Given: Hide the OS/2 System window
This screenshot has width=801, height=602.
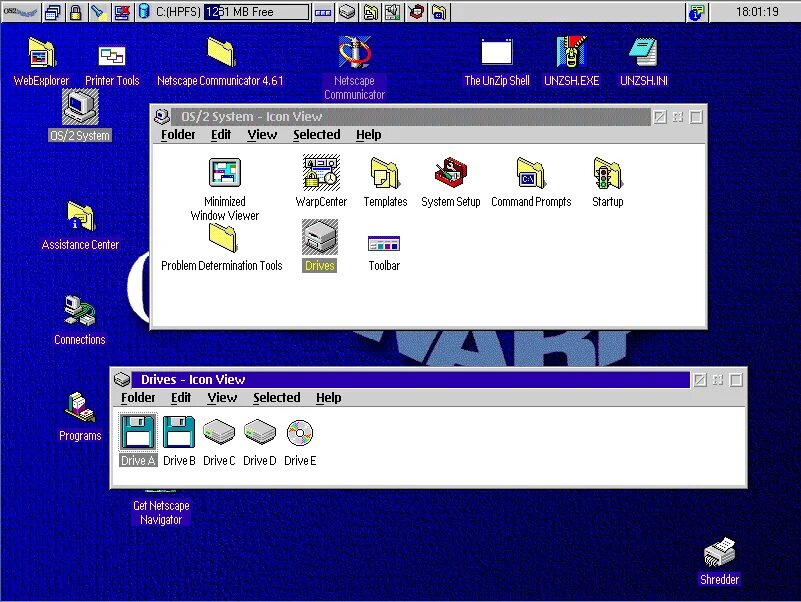Looking at the screenshot, I should coord(659,117).
